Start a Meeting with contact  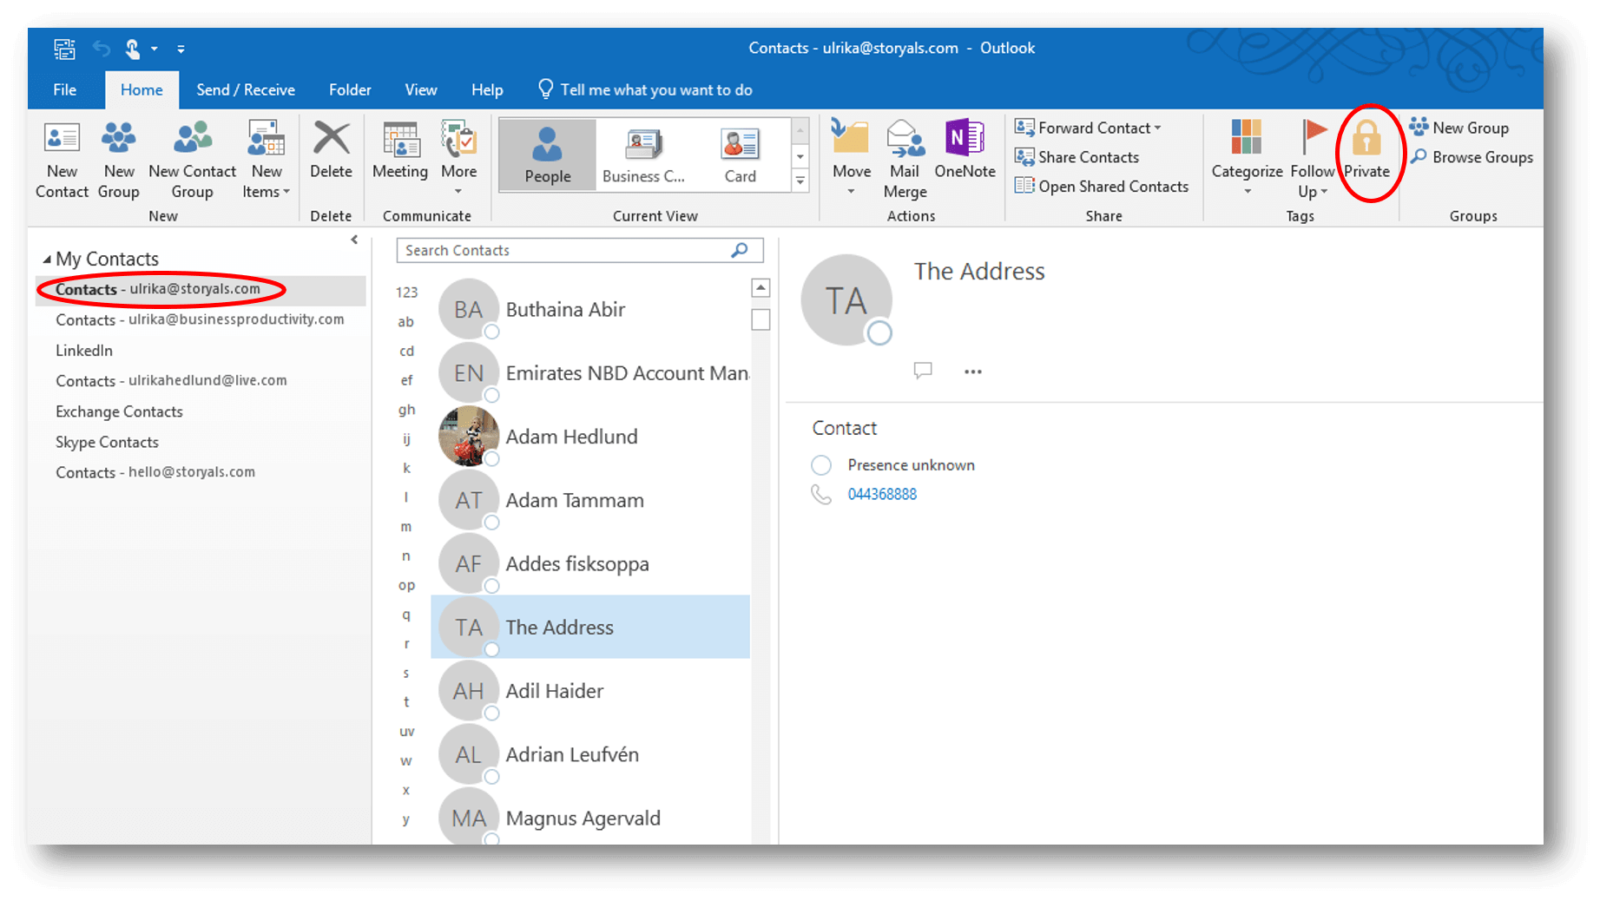(x=400, y=150)
